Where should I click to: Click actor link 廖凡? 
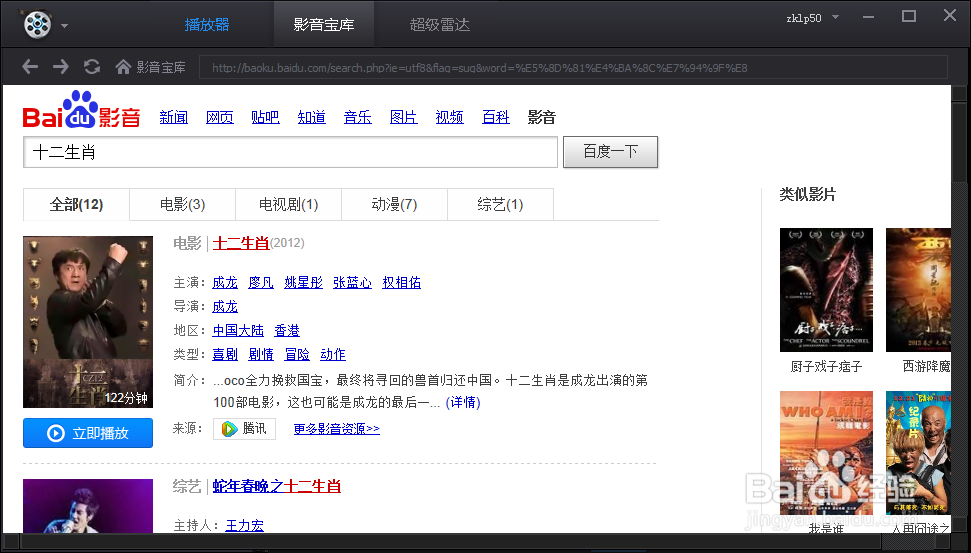[261, 282]
